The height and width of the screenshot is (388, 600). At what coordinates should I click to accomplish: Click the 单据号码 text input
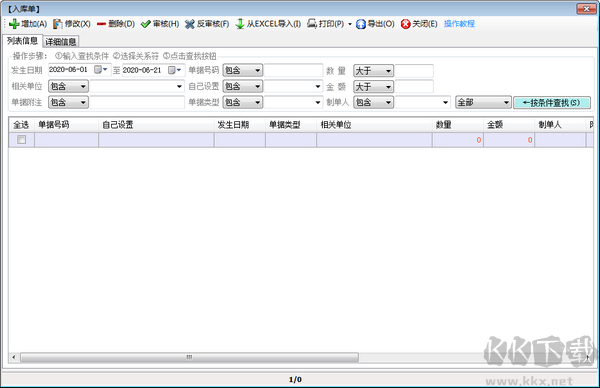[293, 70]
